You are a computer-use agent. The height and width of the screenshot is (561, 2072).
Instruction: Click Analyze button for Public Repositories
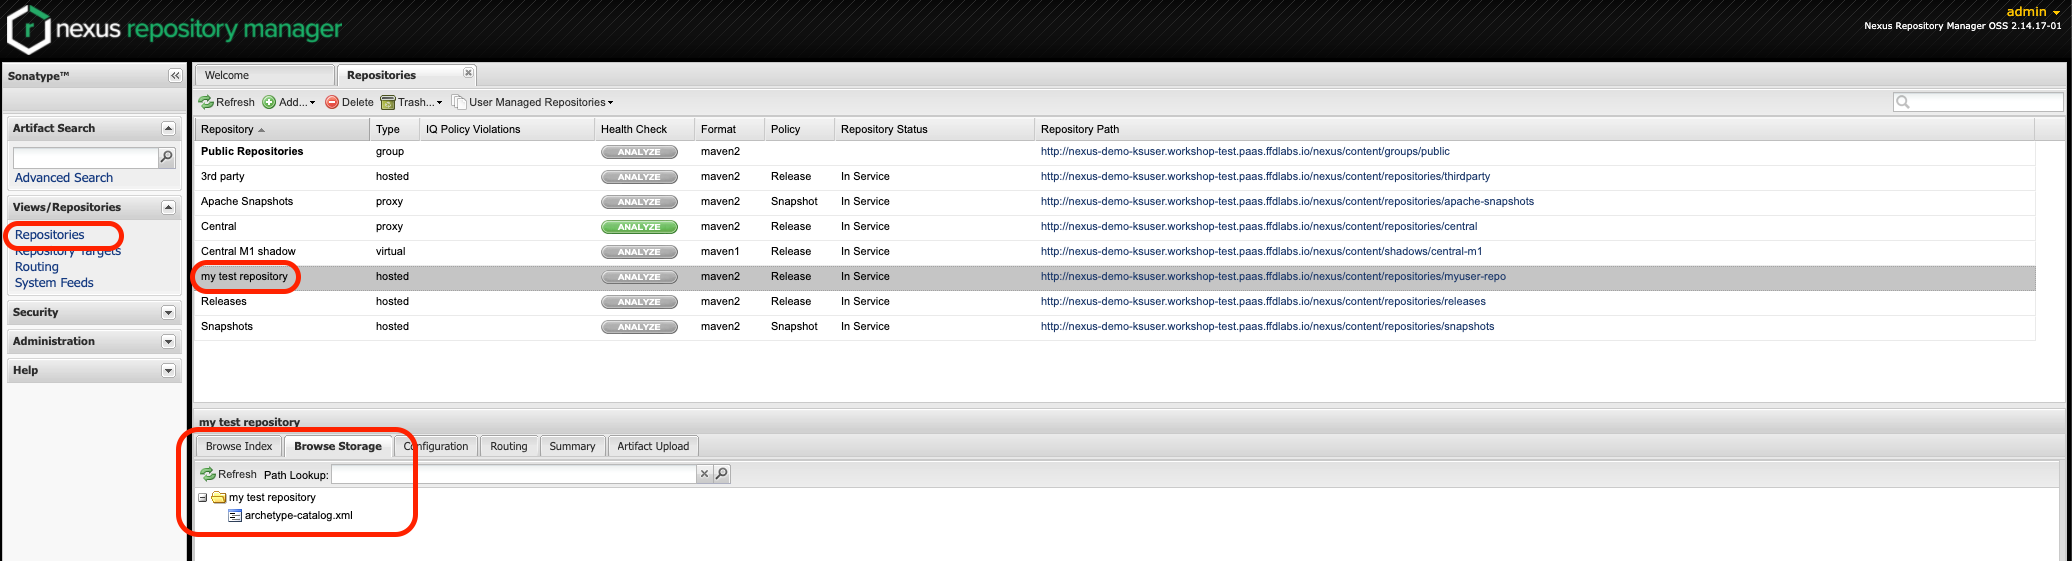pos(639,152)
